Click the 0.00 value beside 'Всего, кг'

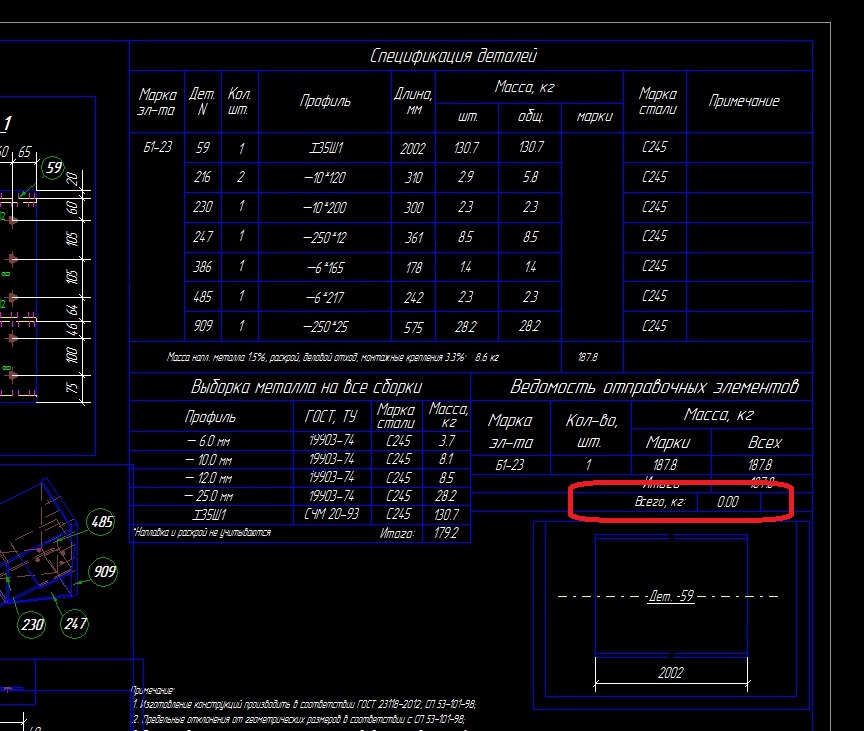click(x=727, y=502)
